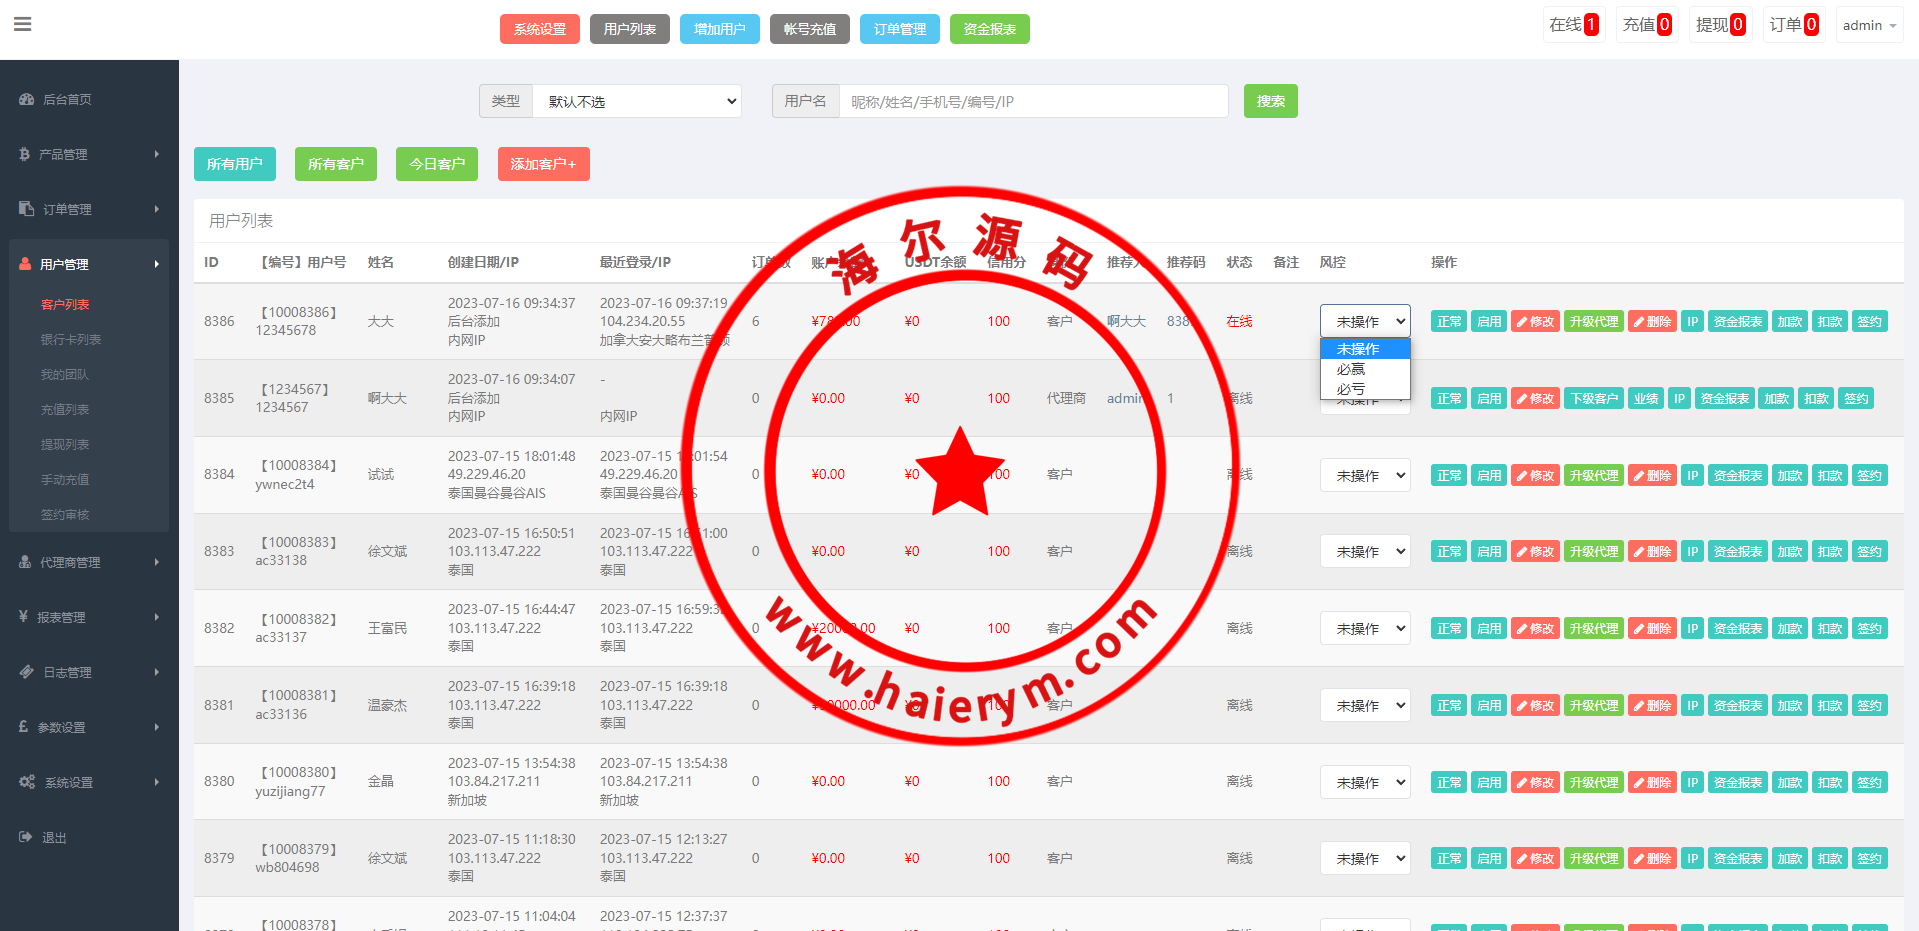
Task: Click pencil 修改 button for user 8386
Action: coord(1535,322)
